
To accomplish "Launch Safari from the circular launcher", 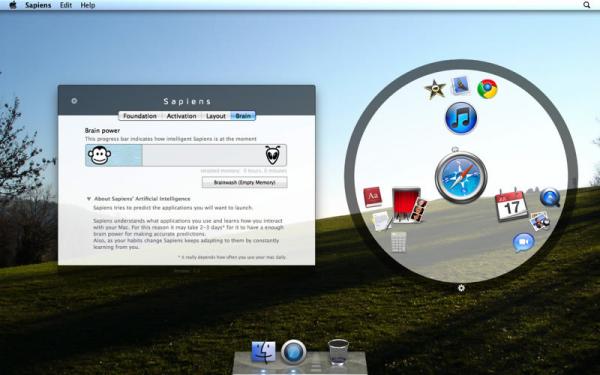I will coord(461,177).
